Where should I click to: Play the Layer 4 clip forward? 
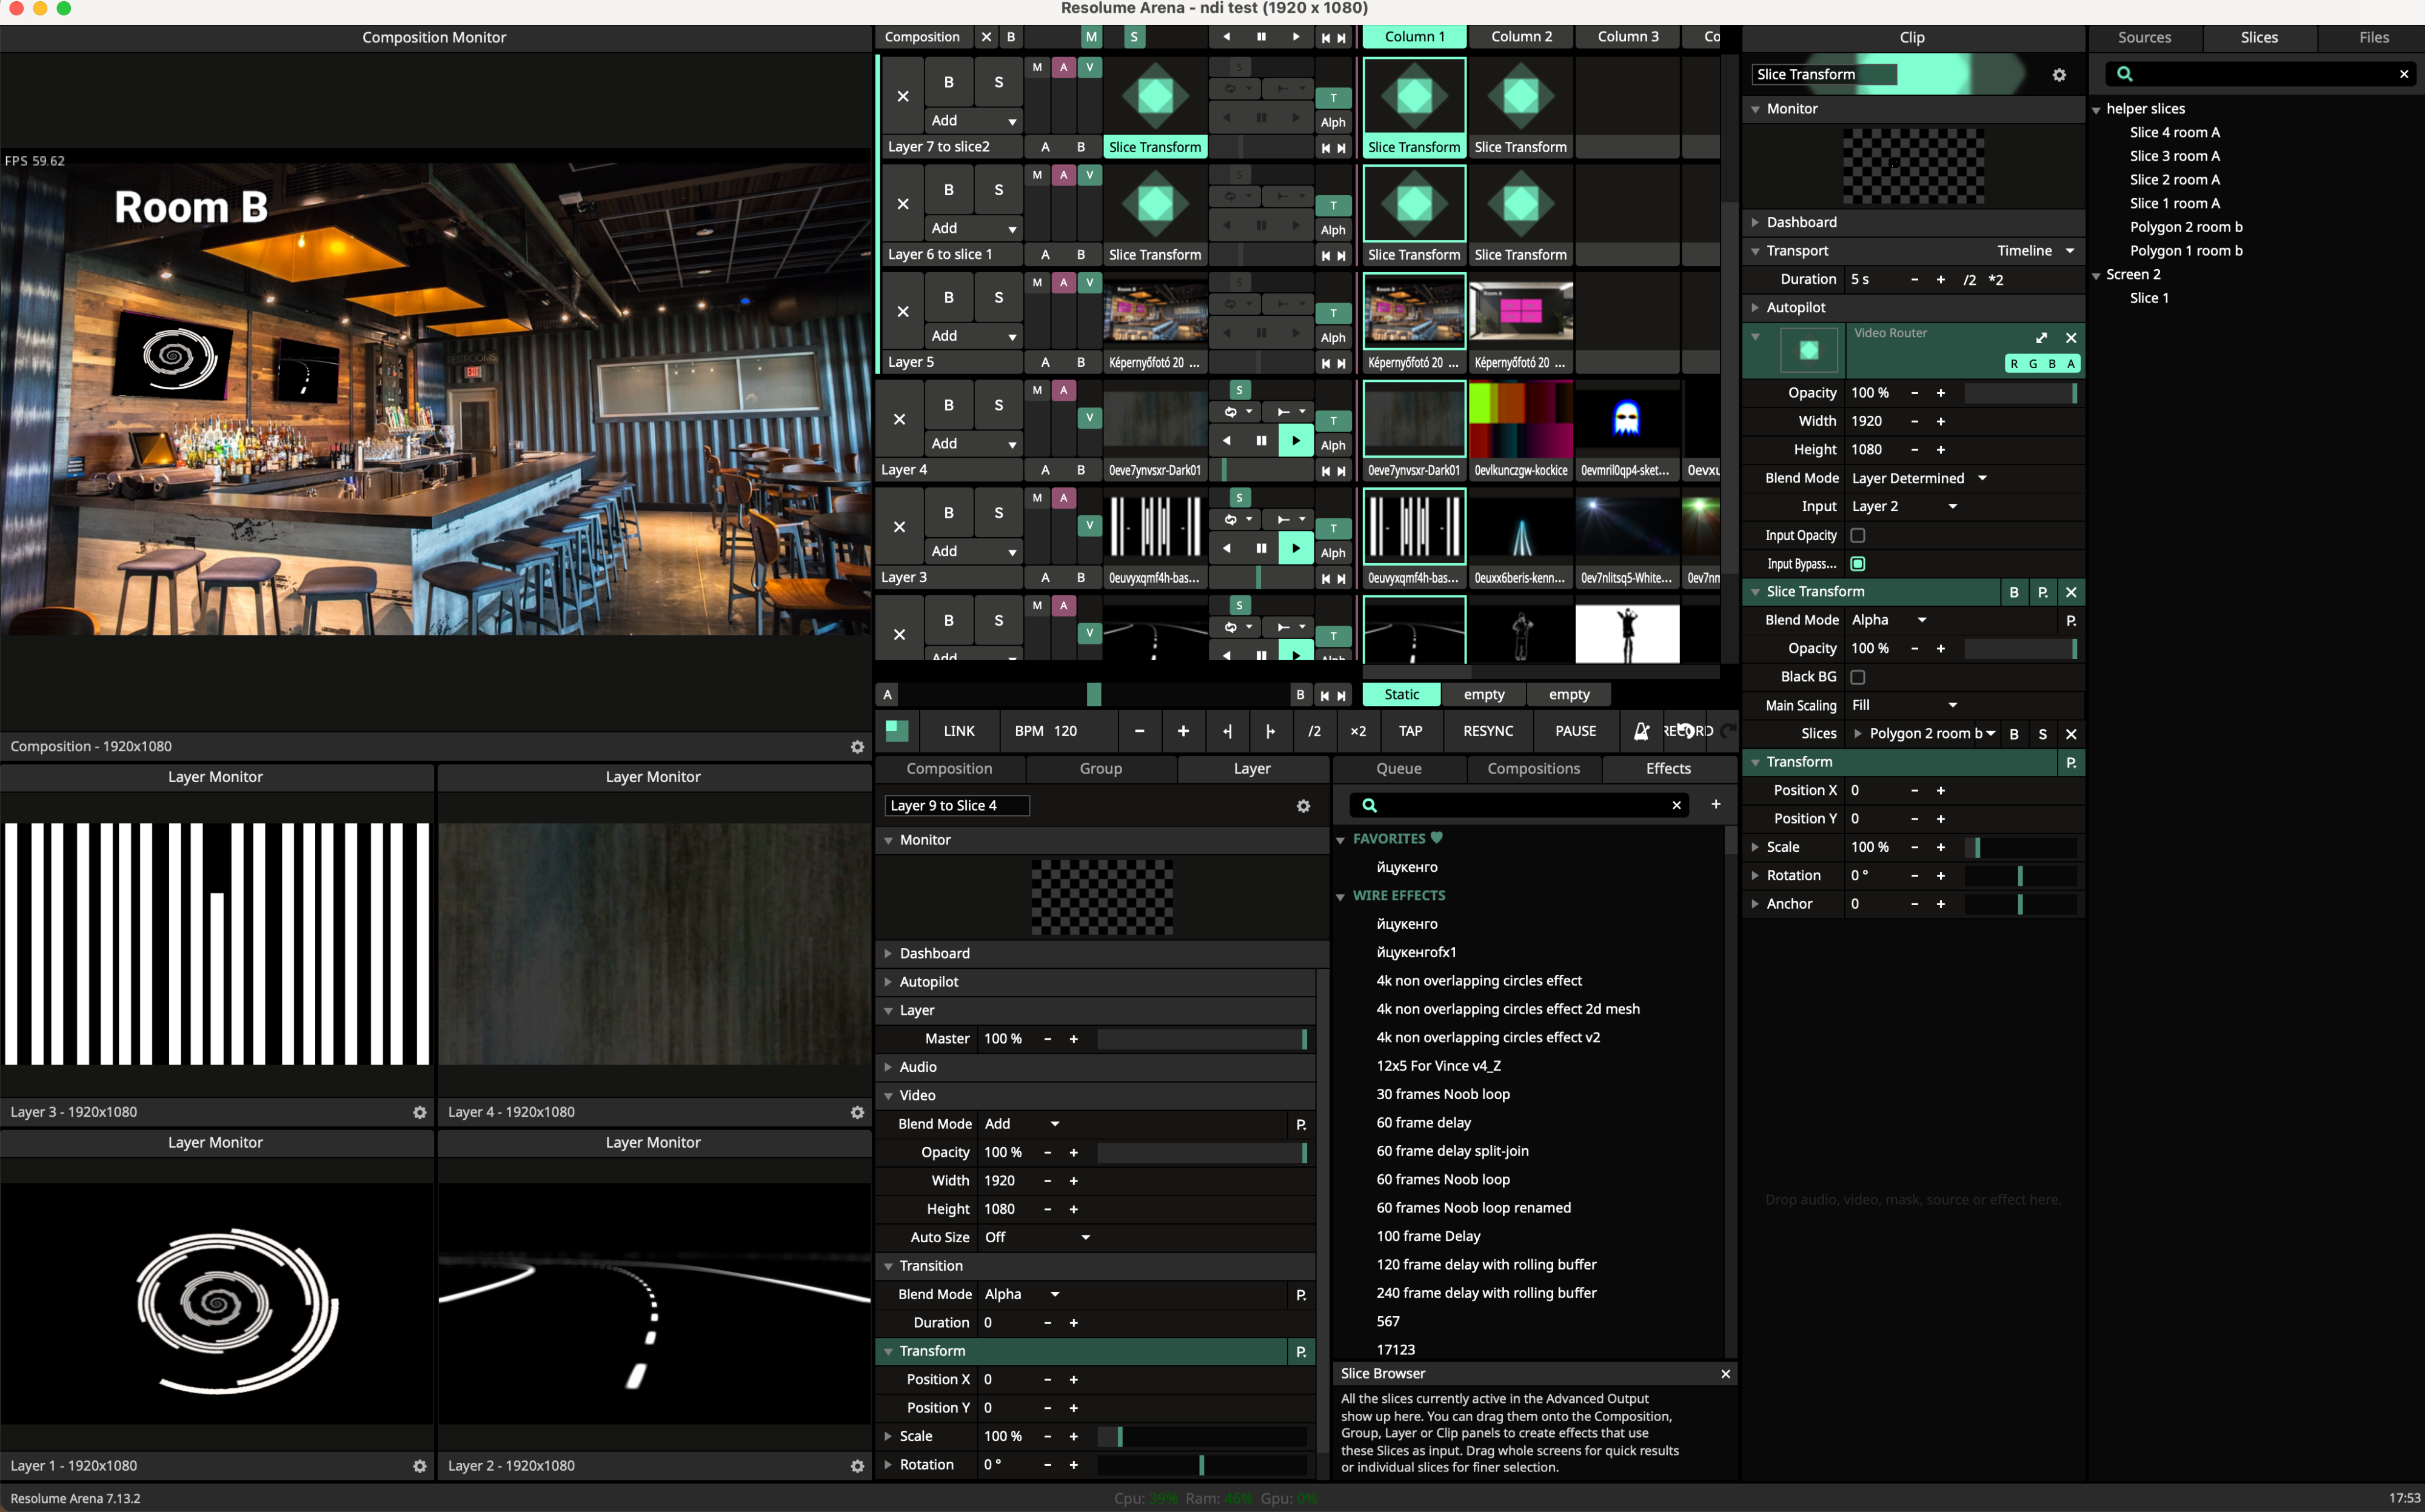coord(1296,441)
